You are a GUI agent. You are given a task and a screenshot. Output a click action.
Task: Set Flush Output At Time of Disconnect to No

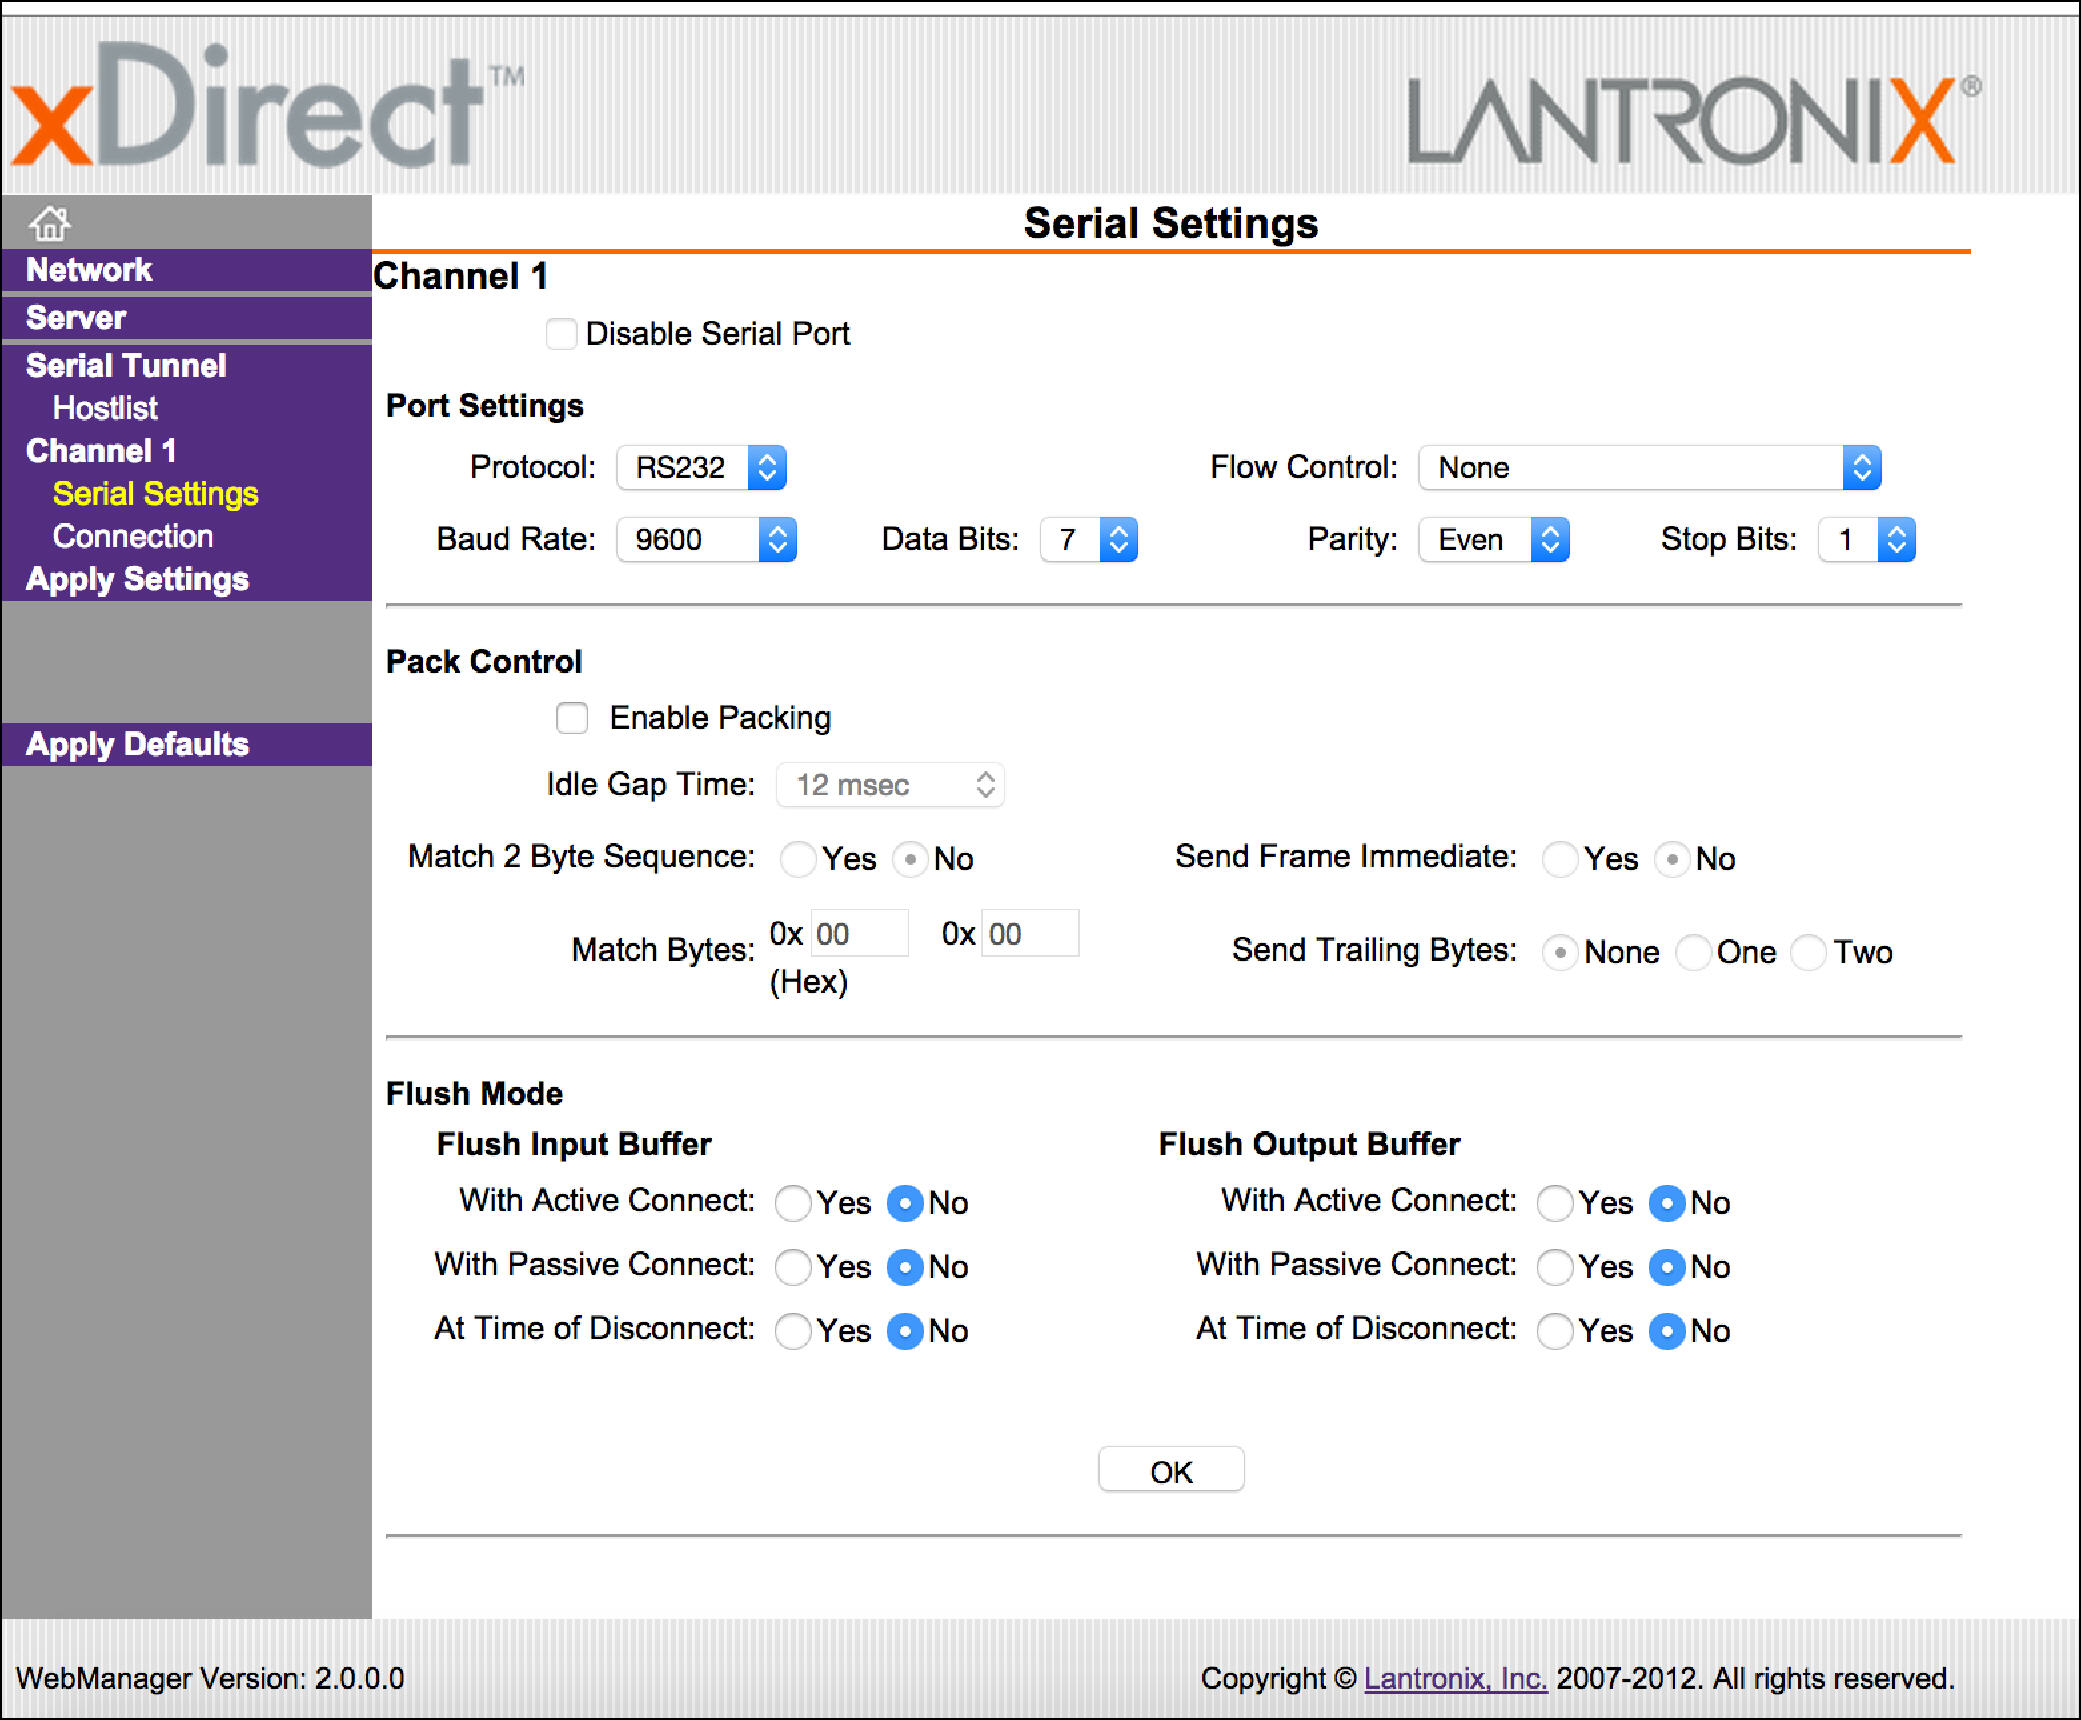[1667, 1331]
